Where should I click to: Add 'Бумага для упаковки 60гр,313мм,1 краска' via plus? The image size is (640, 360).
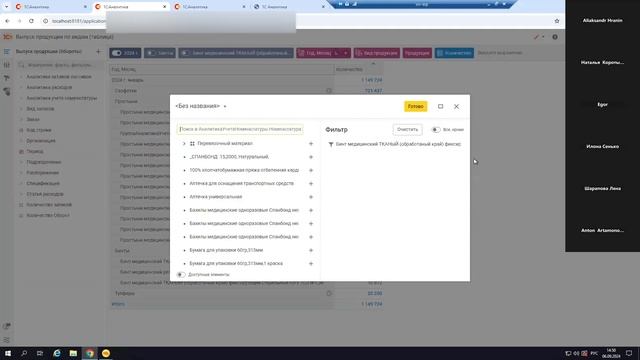[x=311, y=264]
